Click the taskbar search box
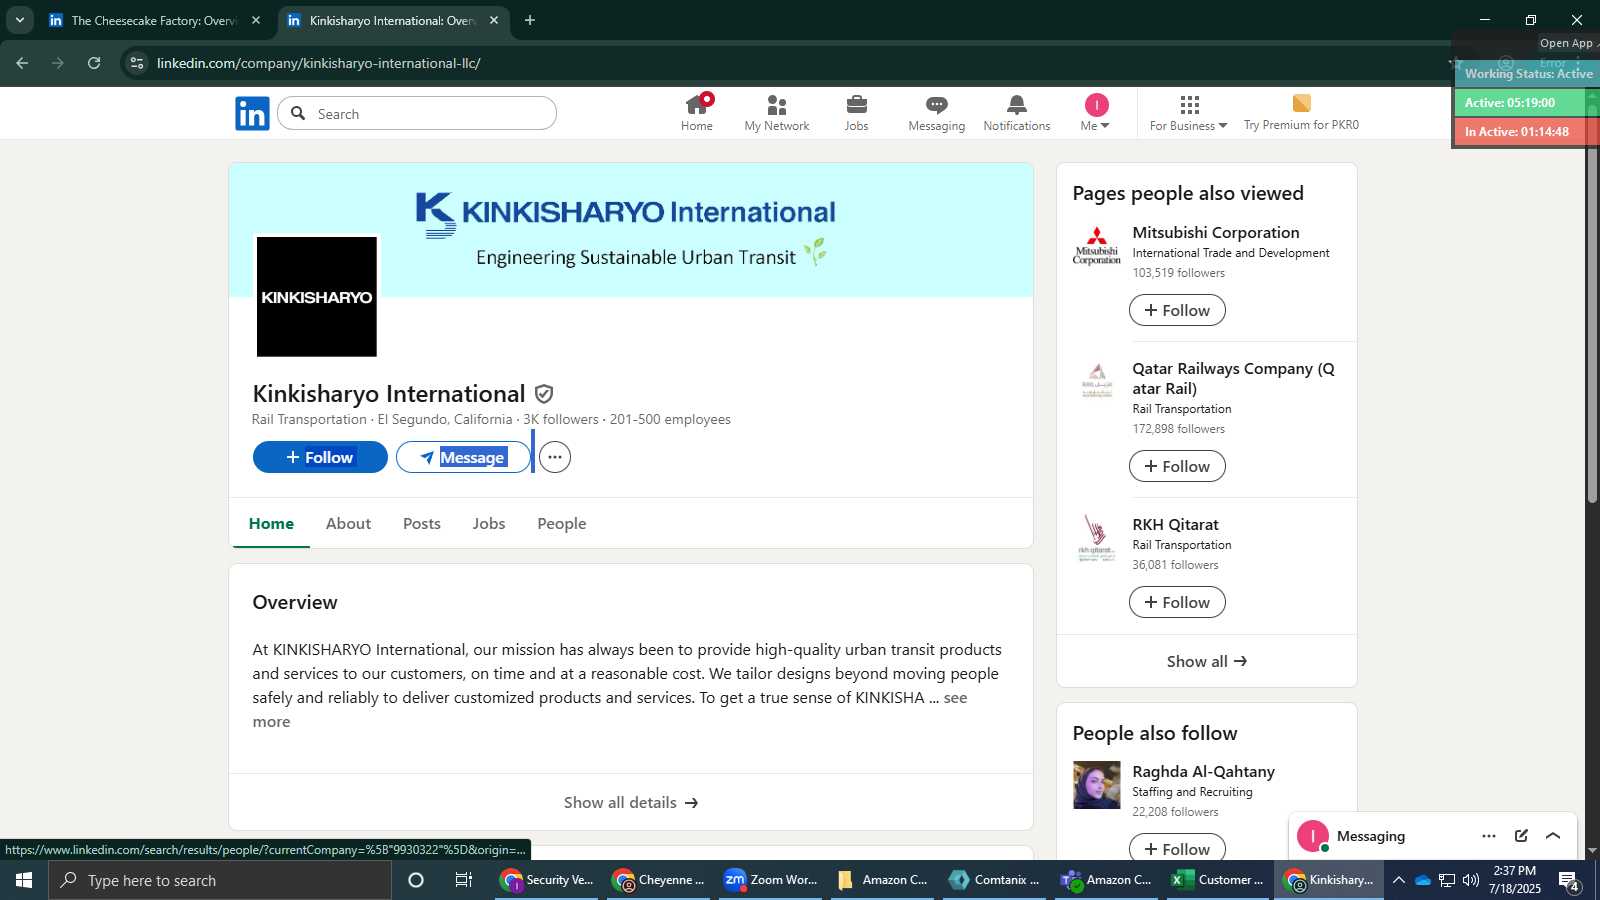Screen dimensions: 1600x900 click(x=220, y=880)
